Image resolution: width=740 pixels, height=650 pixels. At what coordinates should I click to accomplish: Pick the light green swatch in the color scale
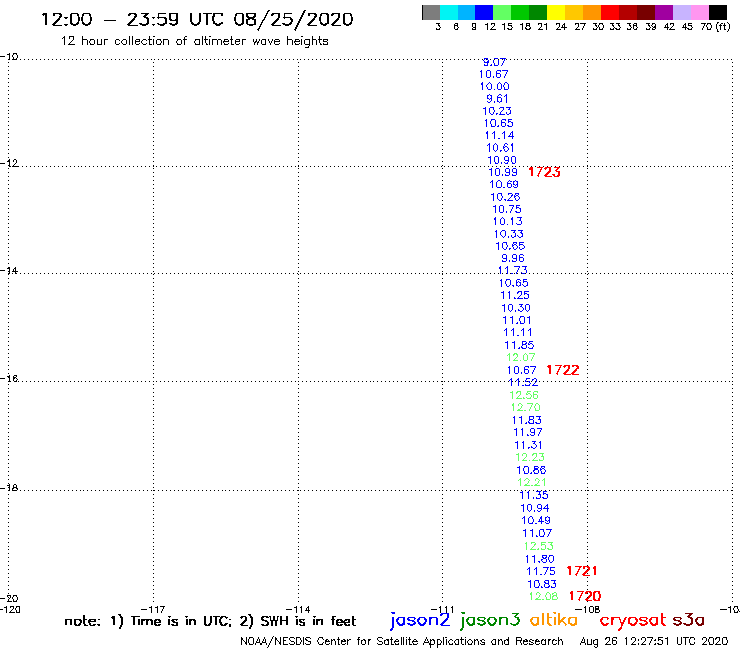[502, 13]
